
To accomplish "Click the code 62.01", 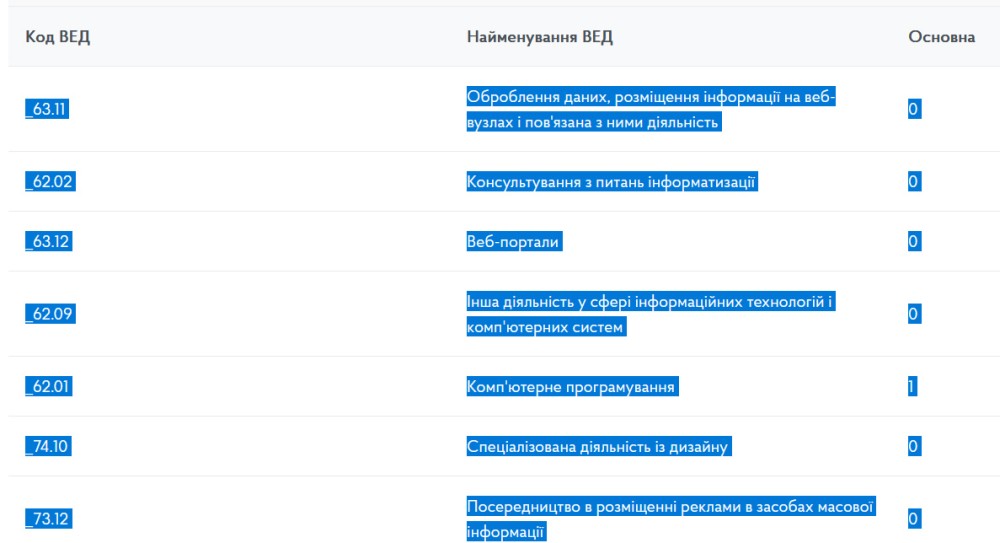I will (49, 386).
